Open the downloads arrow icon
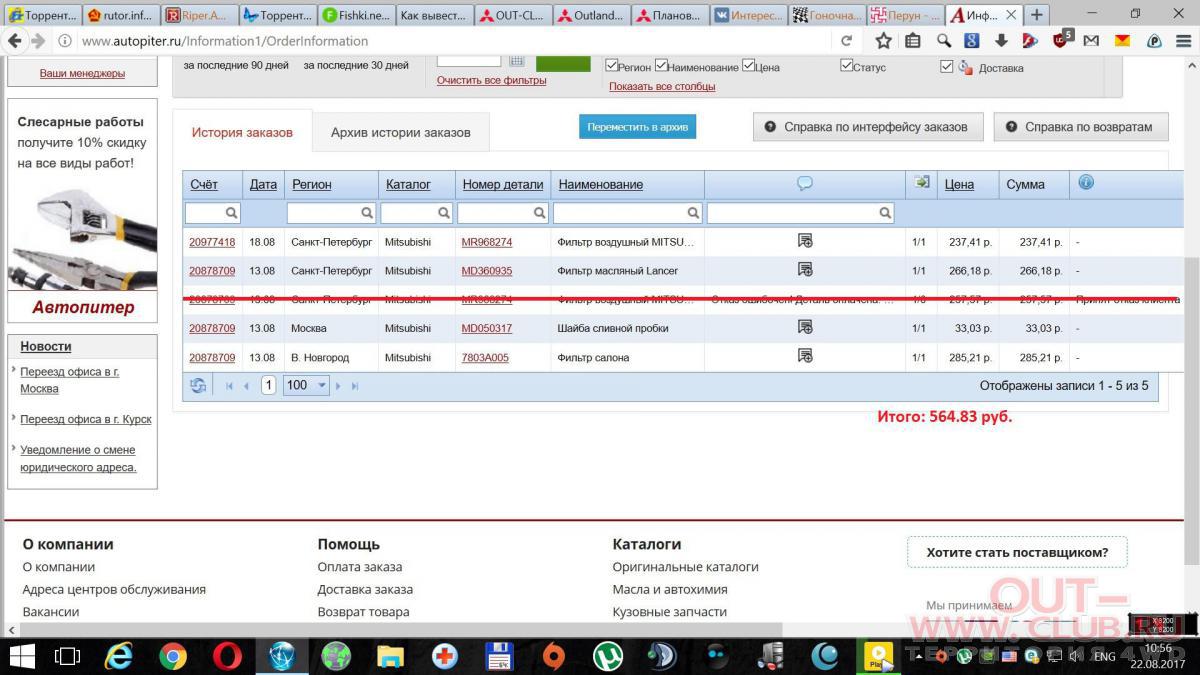Viewport: 1200px width, 675px height. click(1001, 41)
